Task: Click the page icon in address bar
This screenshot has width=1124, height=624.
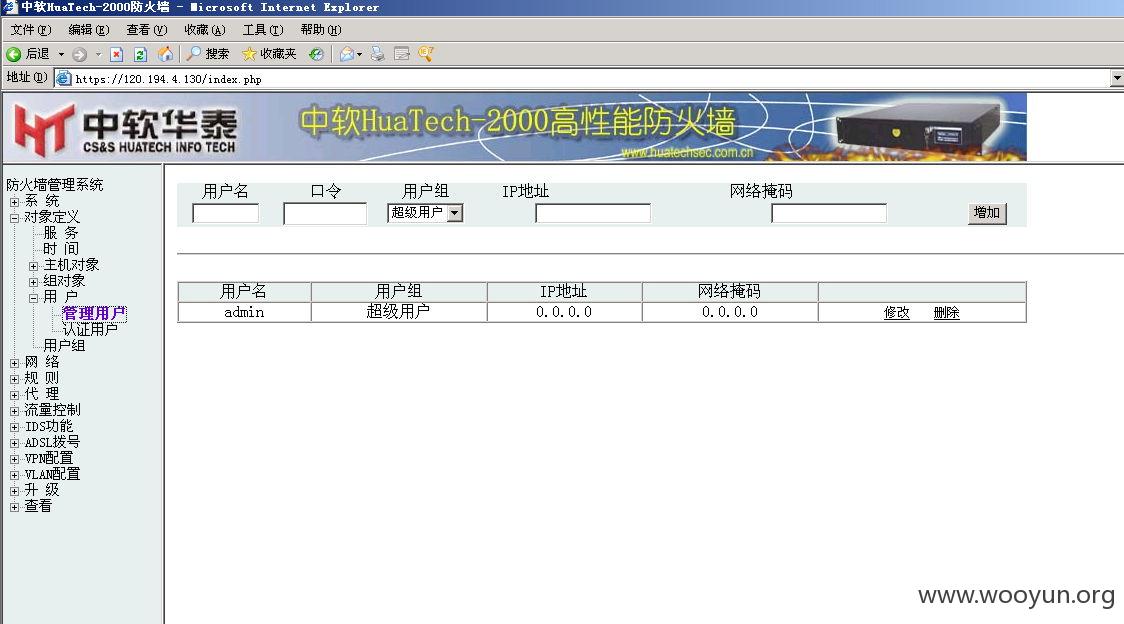Action: [64, 78]
